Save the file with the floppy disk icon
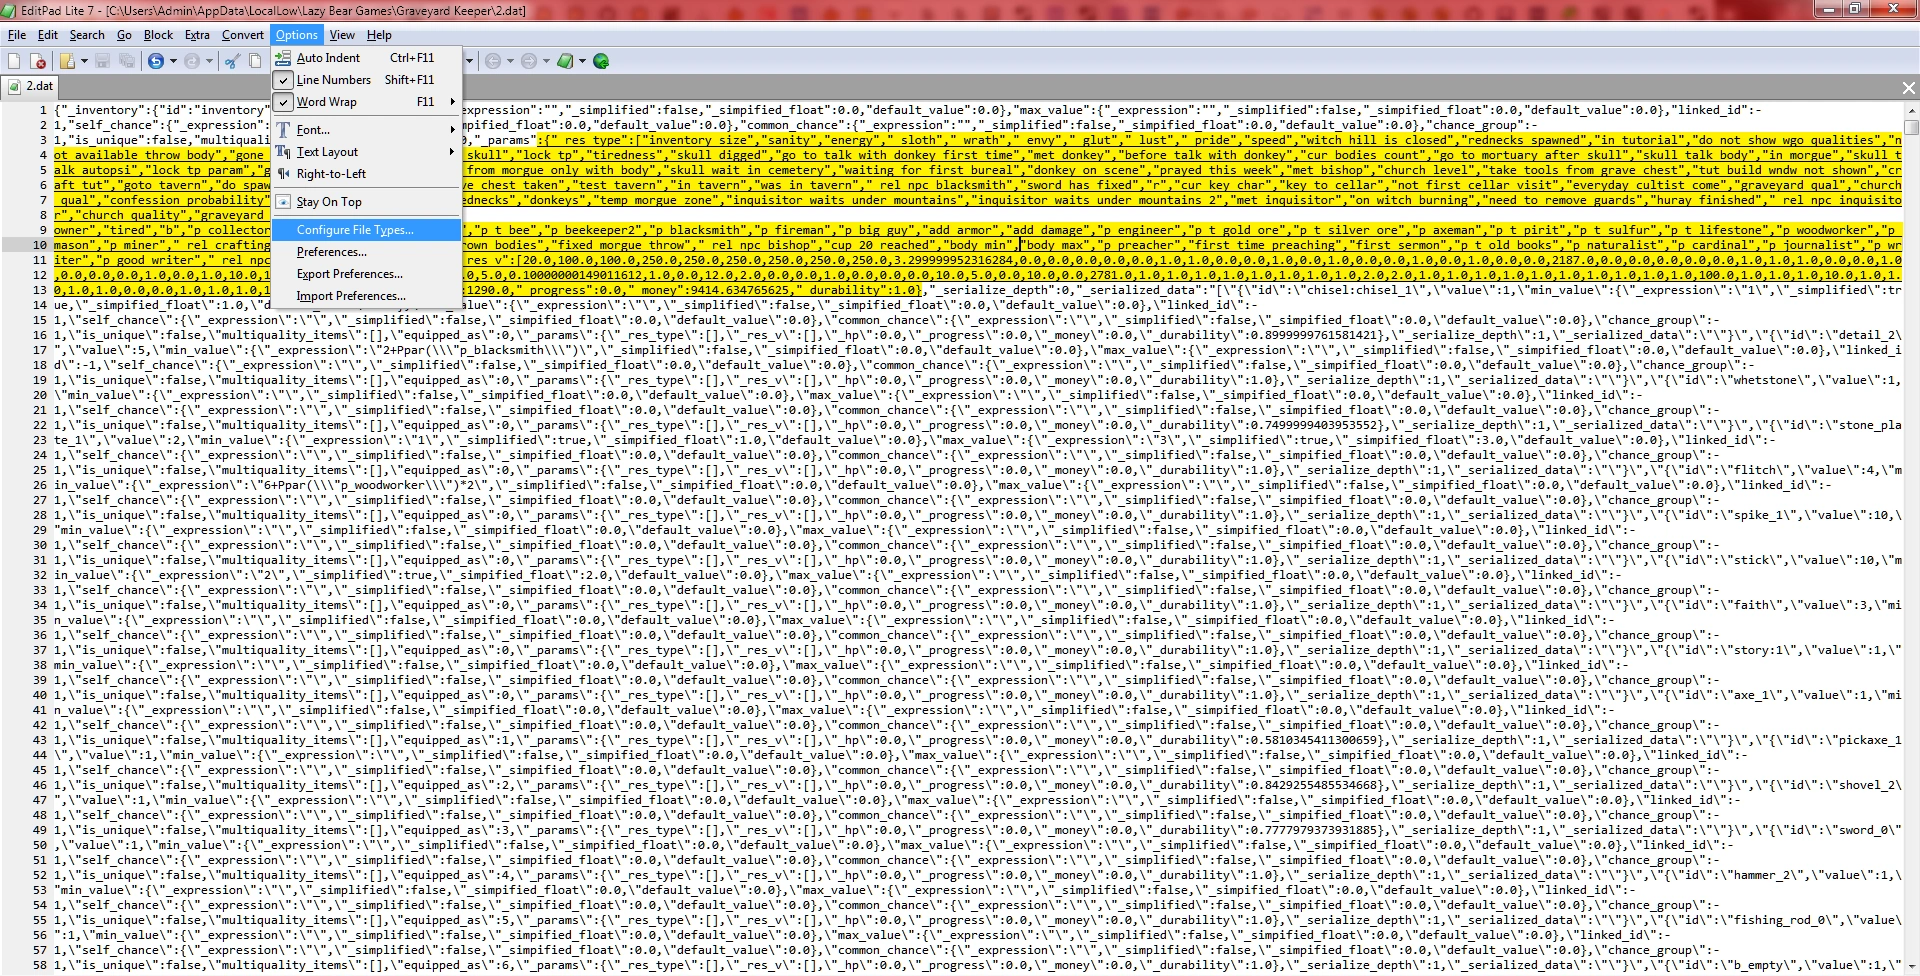1920x976 pixels. (x=103, y=61)
